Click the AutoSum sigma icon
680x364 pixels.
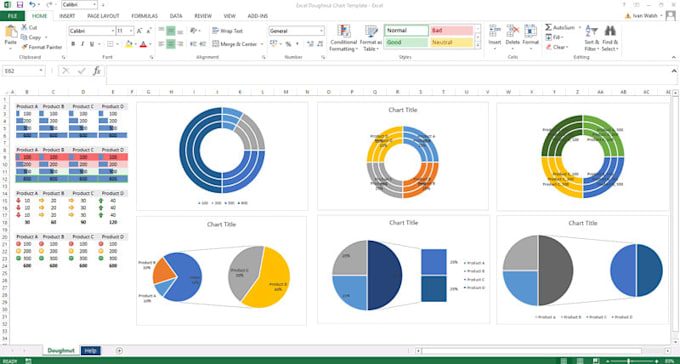[548, 27]
